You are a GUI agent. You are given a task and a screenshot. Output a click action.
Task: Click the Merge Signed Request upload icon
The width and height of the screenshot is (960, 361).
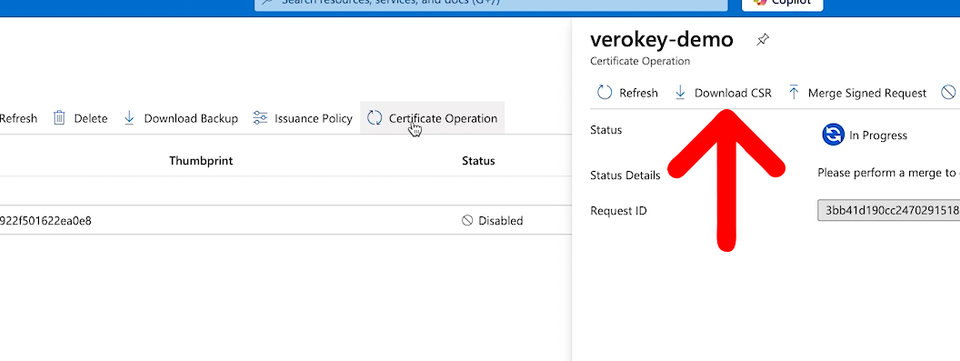(x=794, y=92)
